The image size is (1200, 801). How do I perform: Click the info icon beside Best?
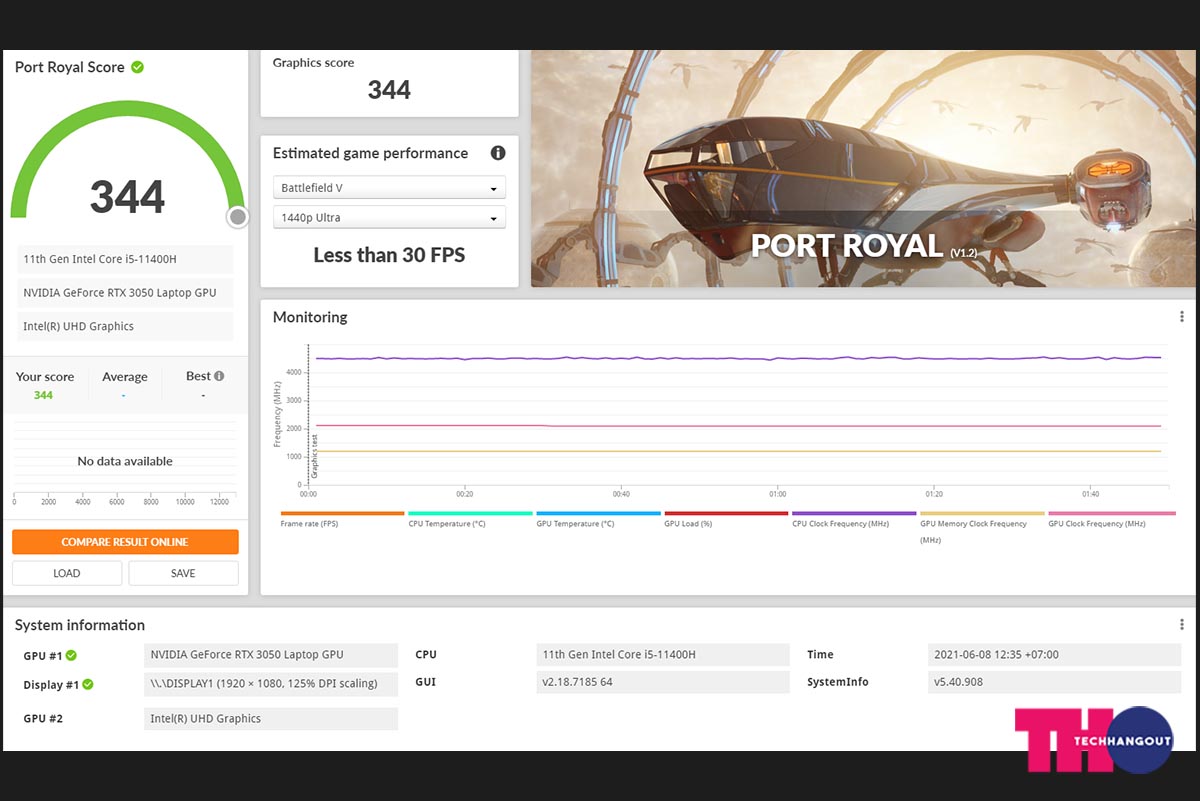(x=219, y=376)
